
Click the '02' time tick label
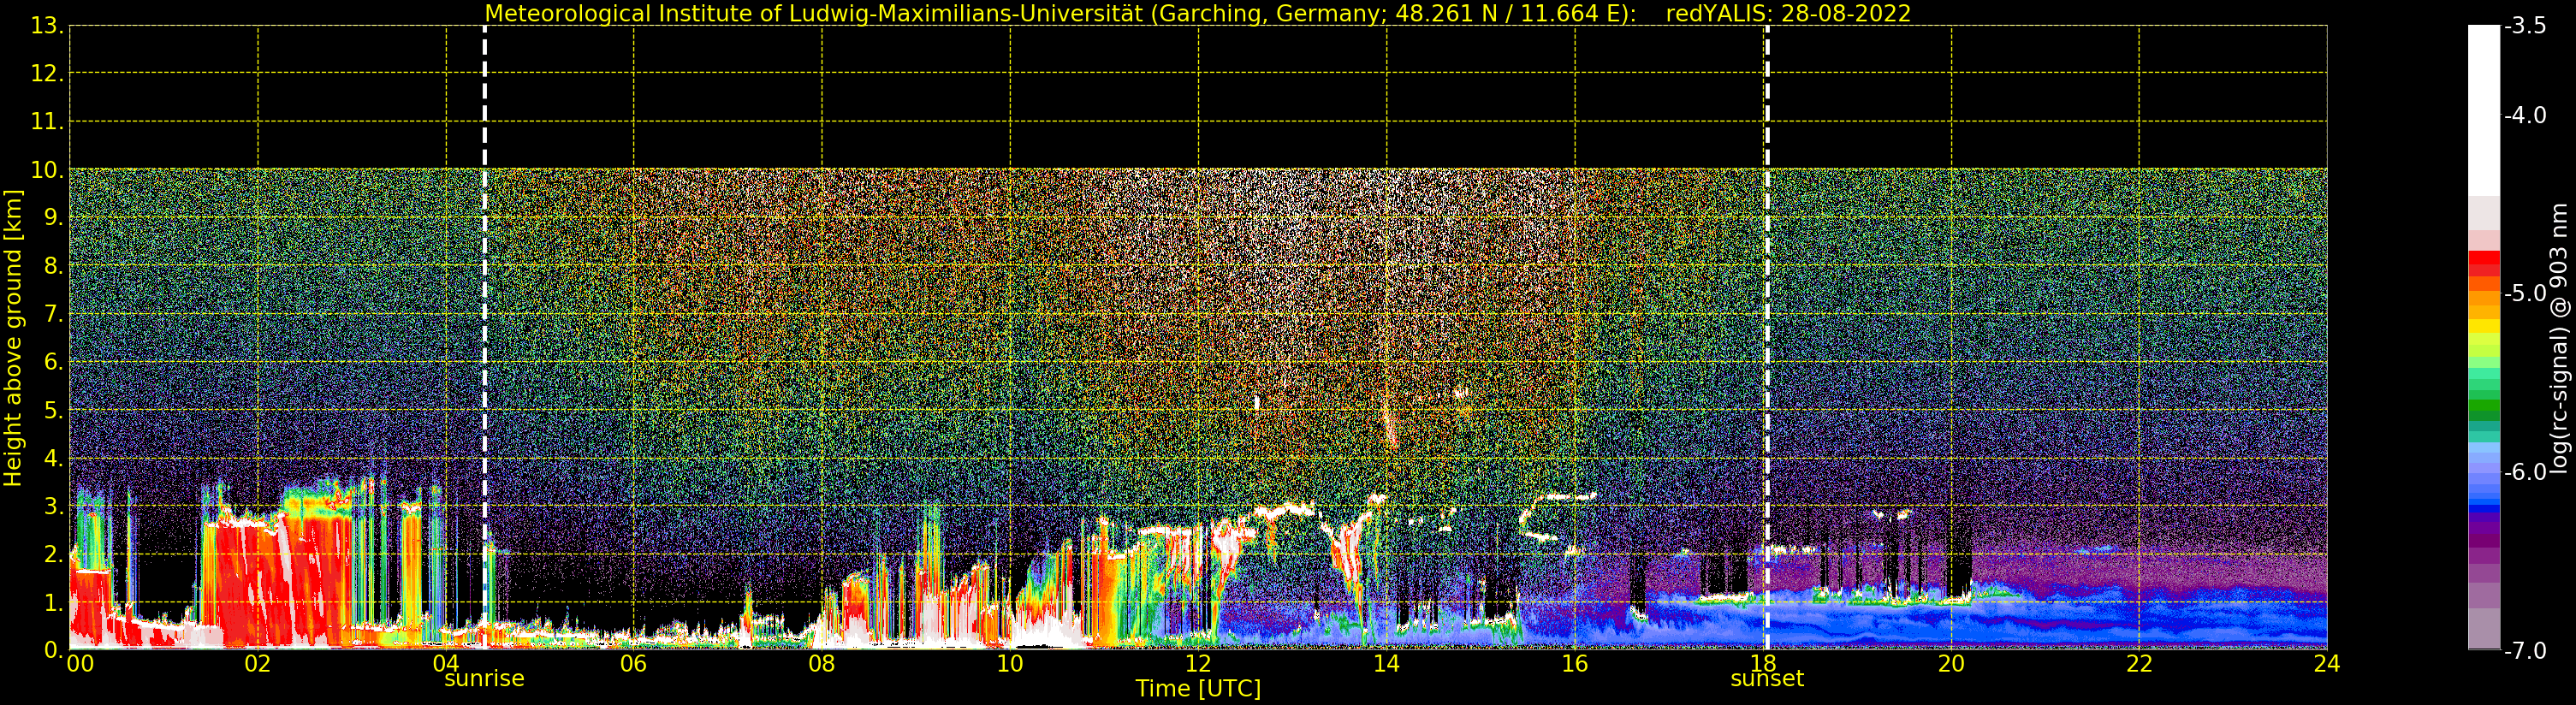(258, 664)
